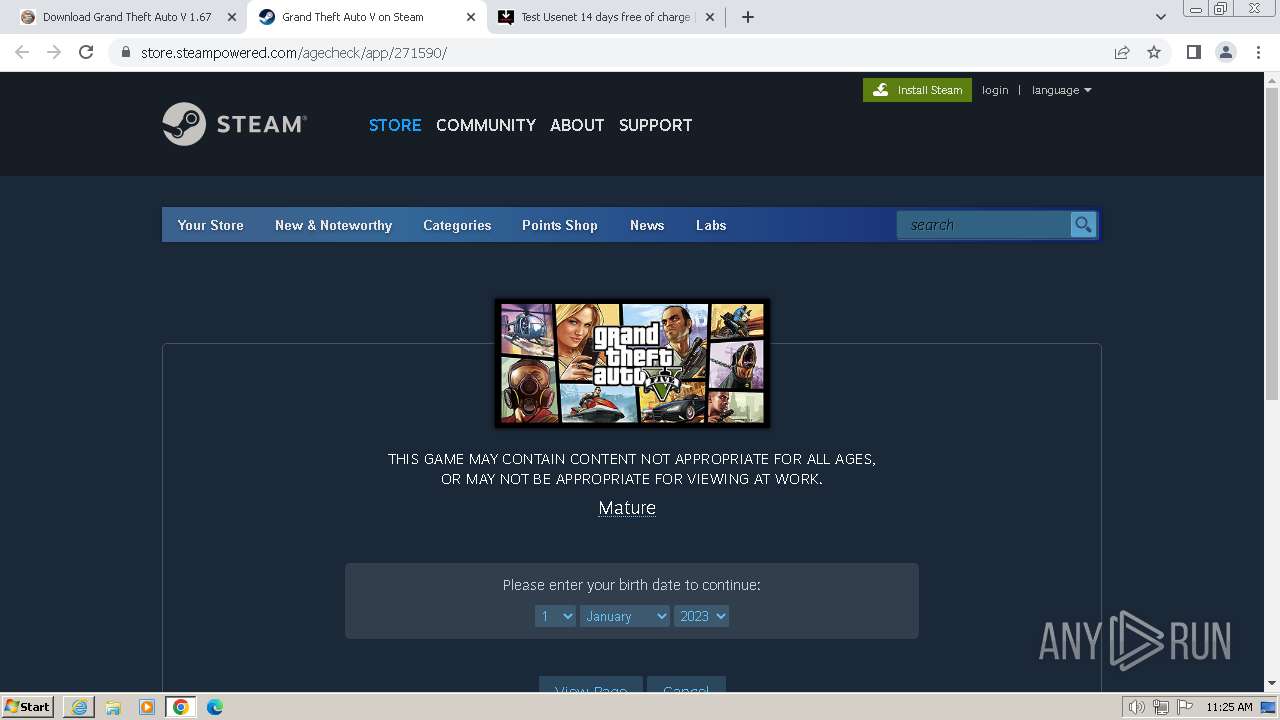Open the Labs tab

coord(711,225)
